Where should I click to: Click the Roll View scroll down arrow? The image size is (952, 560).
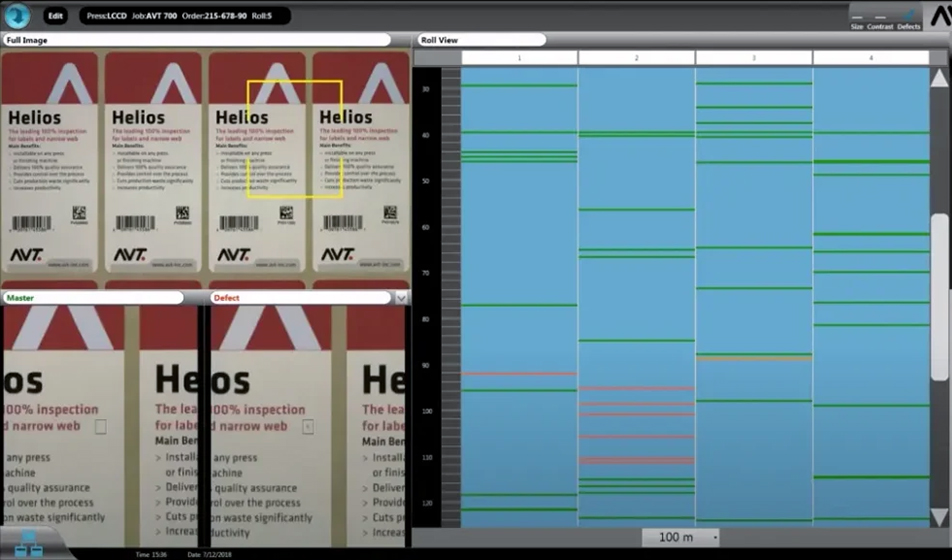[x=939, y=517]
